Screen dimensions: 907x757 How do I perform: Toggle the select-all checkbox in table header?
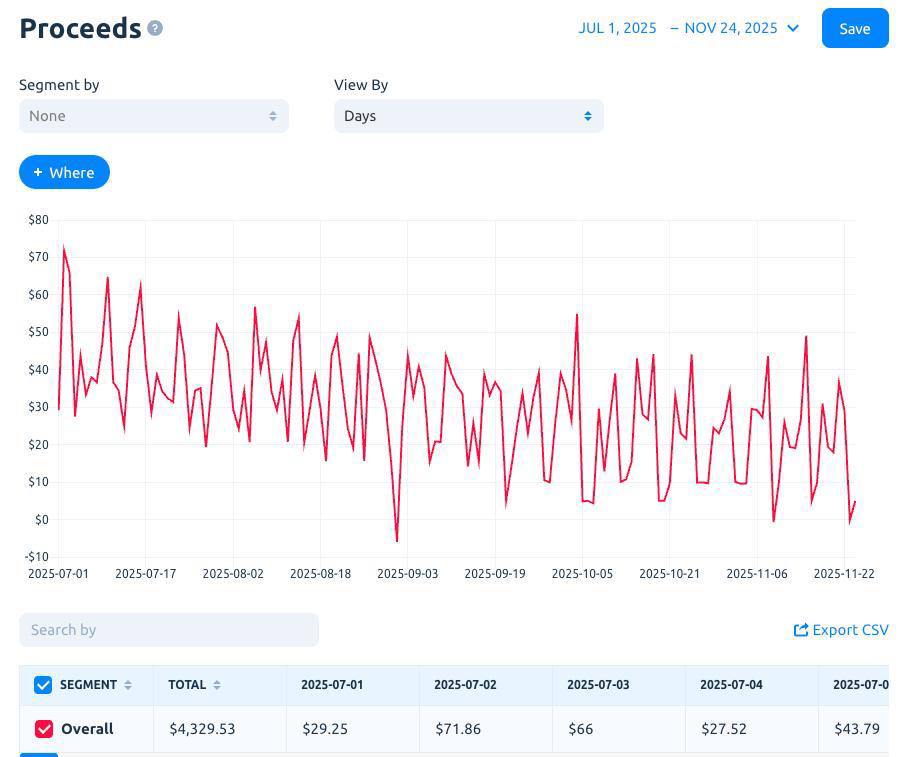[43, 685]
